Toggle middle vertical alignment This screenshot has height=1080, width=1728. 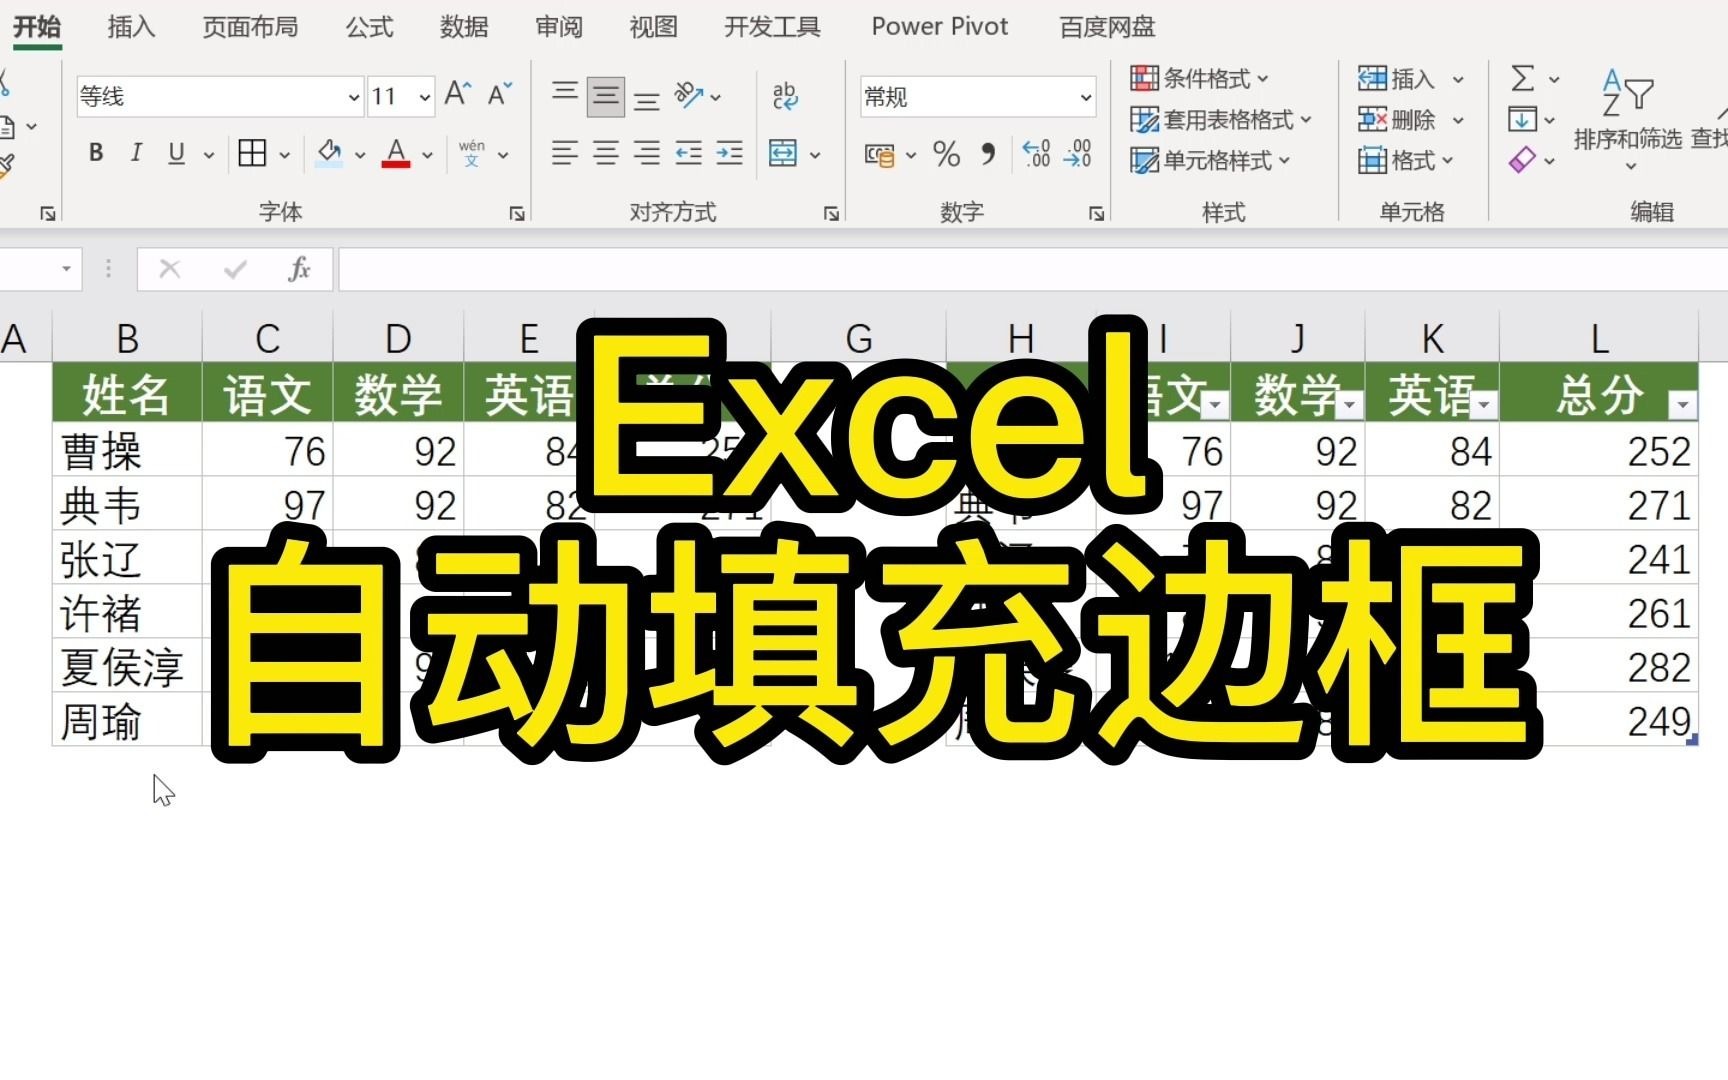click(x=606, y=96)
